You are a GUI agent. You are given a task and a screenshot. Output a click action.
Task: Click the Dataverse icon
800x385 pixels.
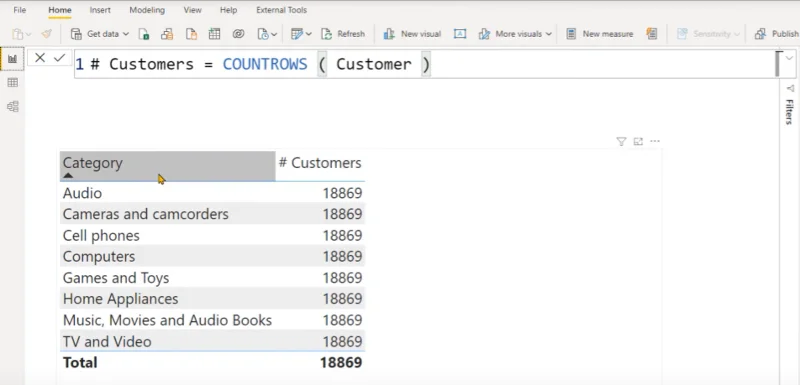[238, 34]
